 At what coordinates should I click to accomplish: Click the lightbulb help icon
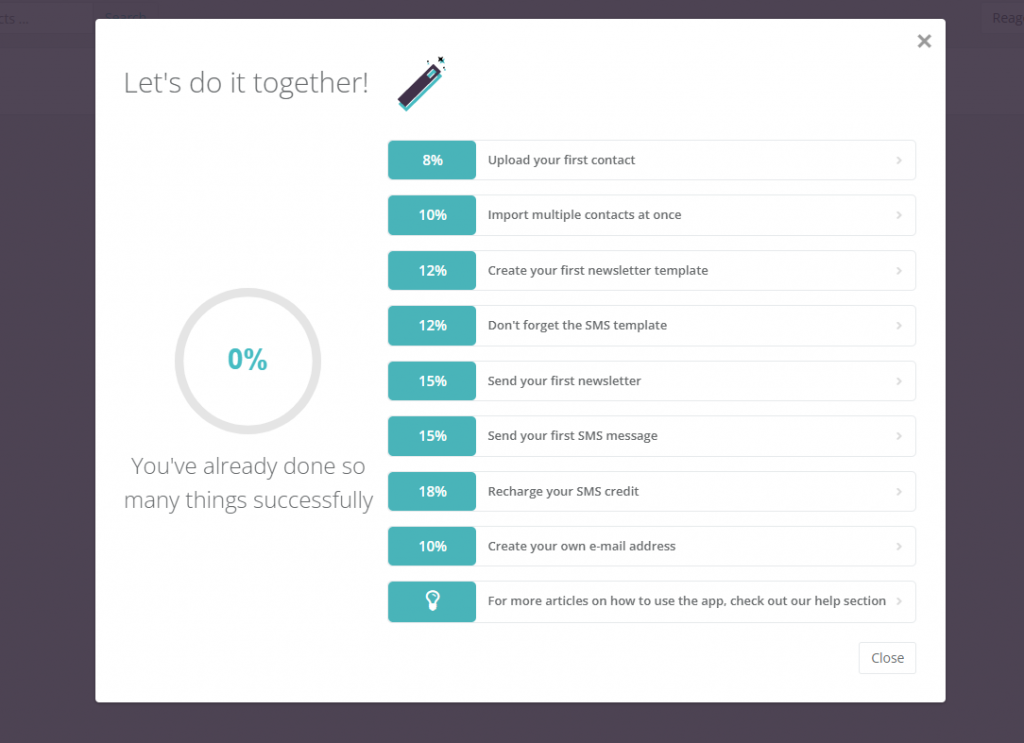(432, 601)
